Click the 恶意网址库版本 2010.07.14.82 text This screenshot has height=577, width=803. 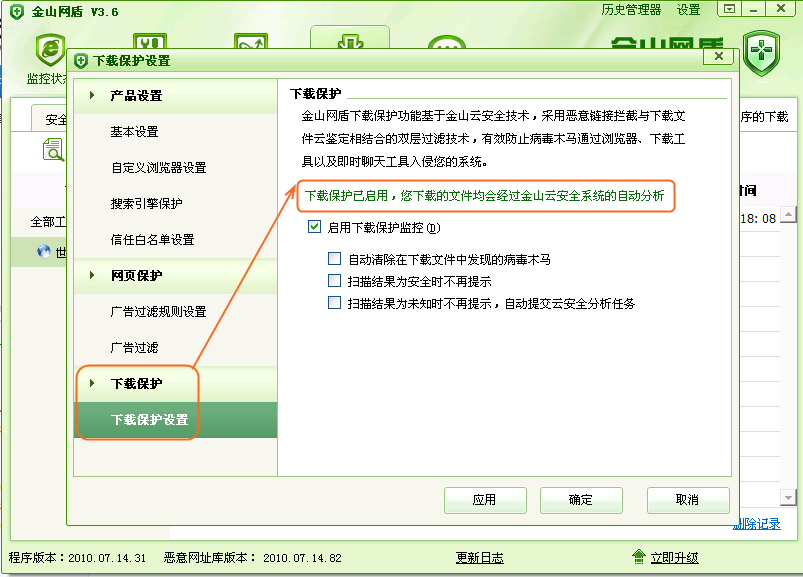252,558
